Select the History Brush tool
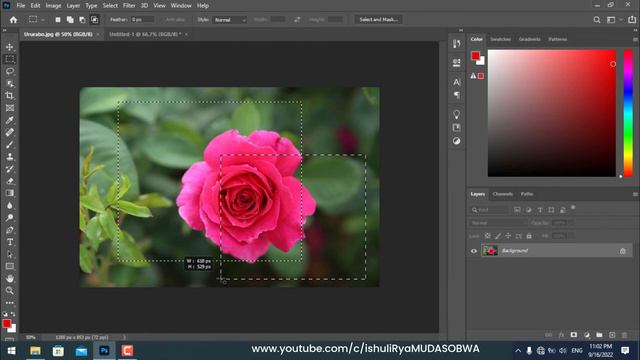Image resolution: width=640 pixels, height=360 pixels. tap(9, 169)
